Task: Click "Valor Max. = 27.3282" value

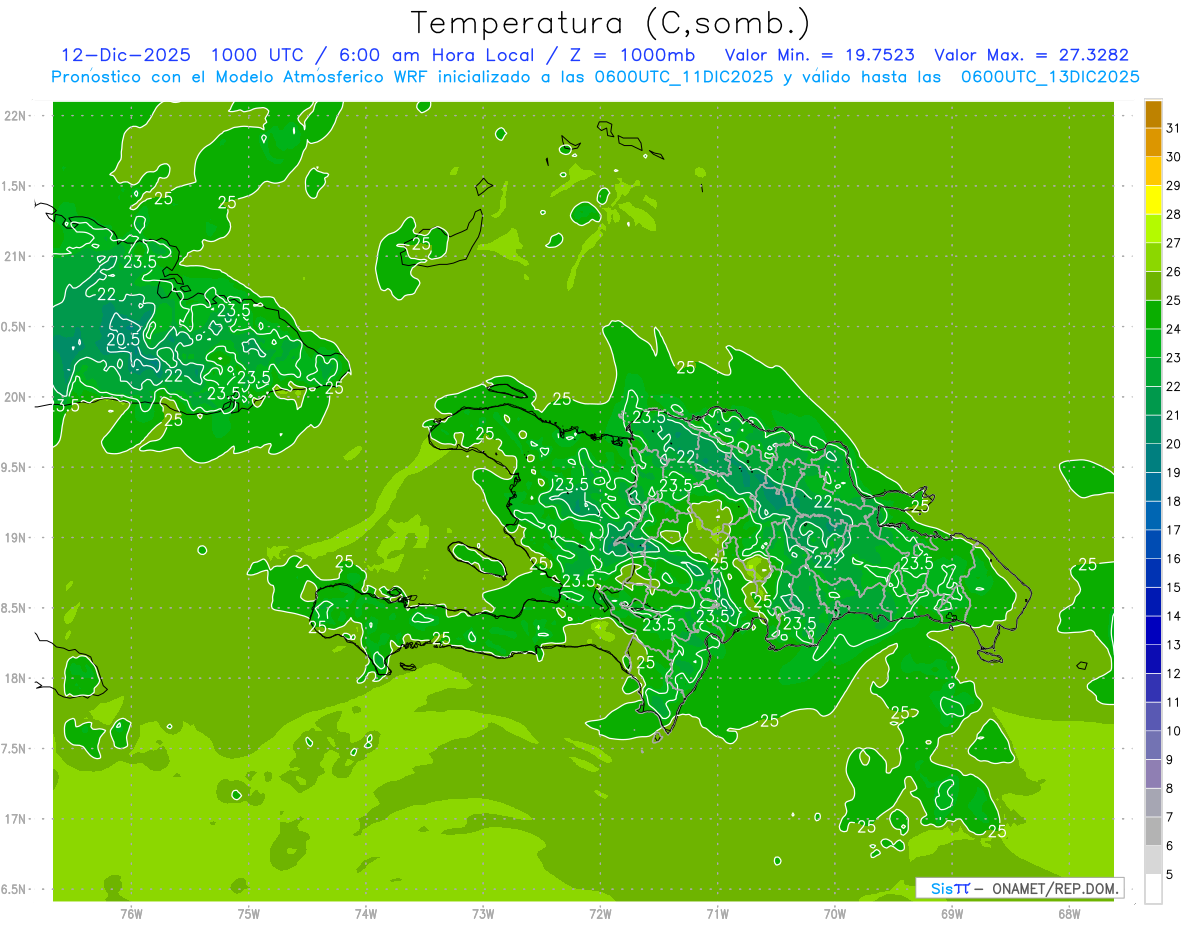Action: tap(1034, 55)
